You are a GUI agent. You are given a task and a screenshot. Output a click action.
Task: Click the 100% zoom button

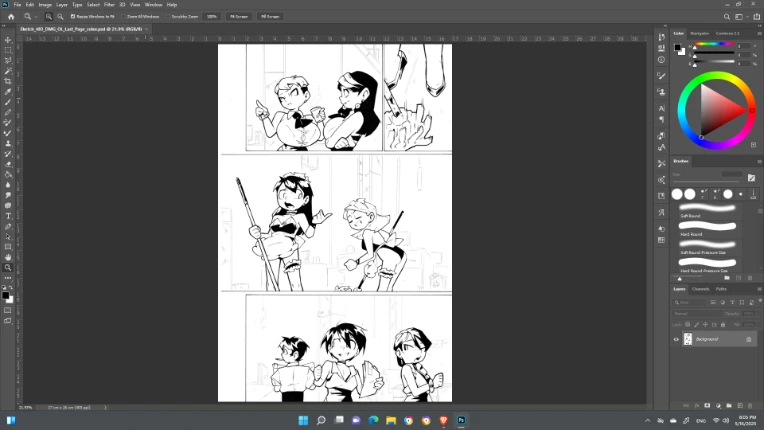tap(211, 17)
